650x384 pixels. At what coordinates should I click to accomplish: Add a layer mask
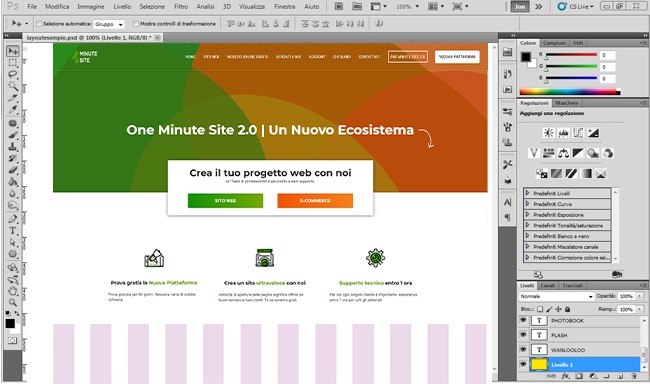(579, 376)
